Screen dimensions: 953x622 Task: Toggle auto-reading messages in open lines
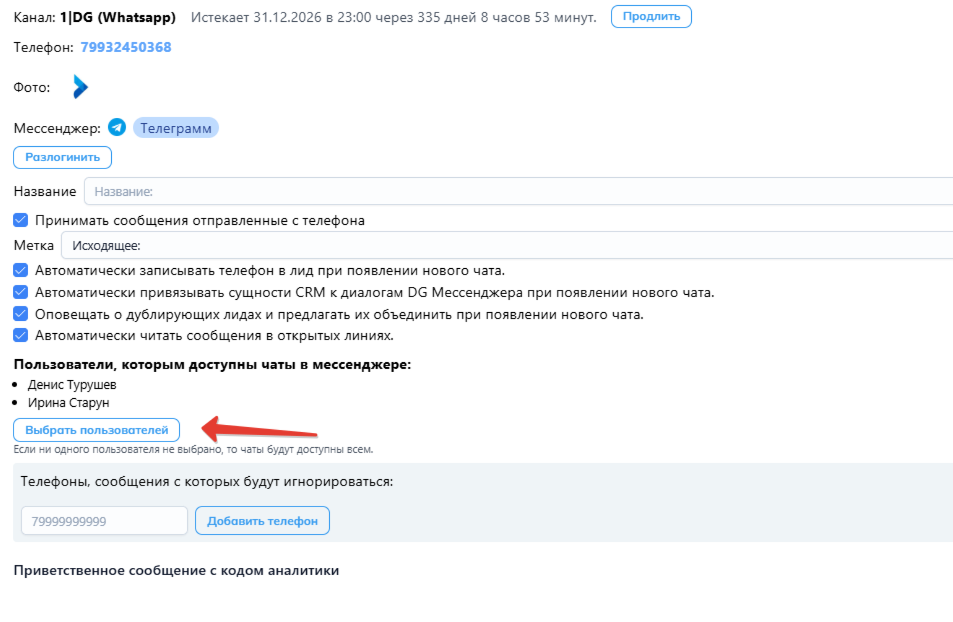click(21, 336)
